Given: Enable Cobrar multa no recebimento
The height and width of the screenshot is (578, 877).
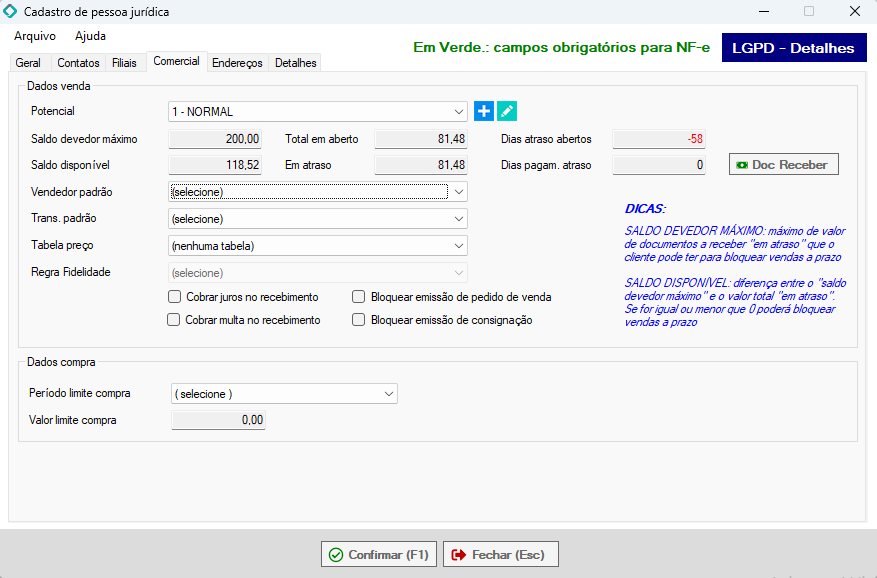Looking at the screenshot, I should pos(175,320).
